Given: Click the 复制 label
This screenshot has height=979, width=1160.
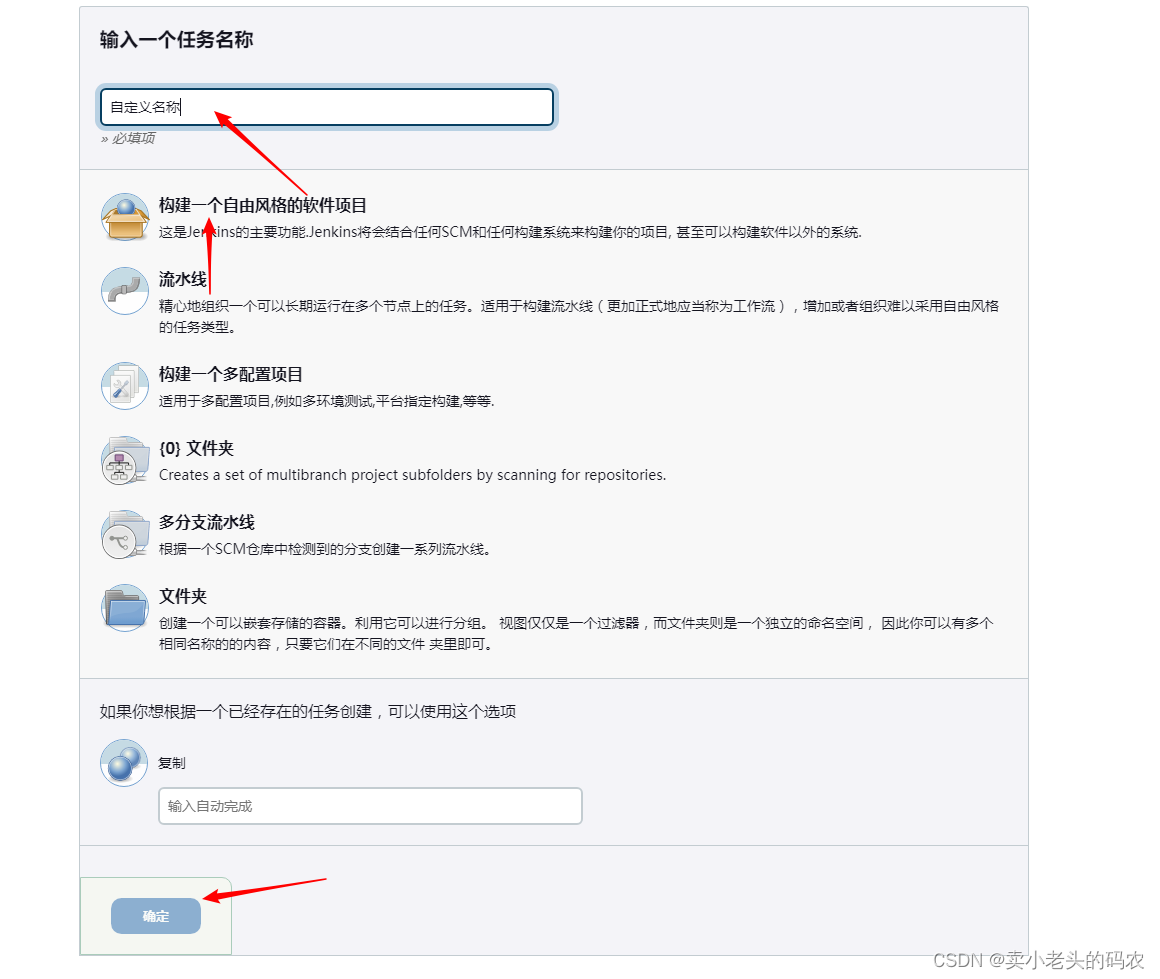Looking at the screenshot, I should pyautogui.click(x=172, y=763).
